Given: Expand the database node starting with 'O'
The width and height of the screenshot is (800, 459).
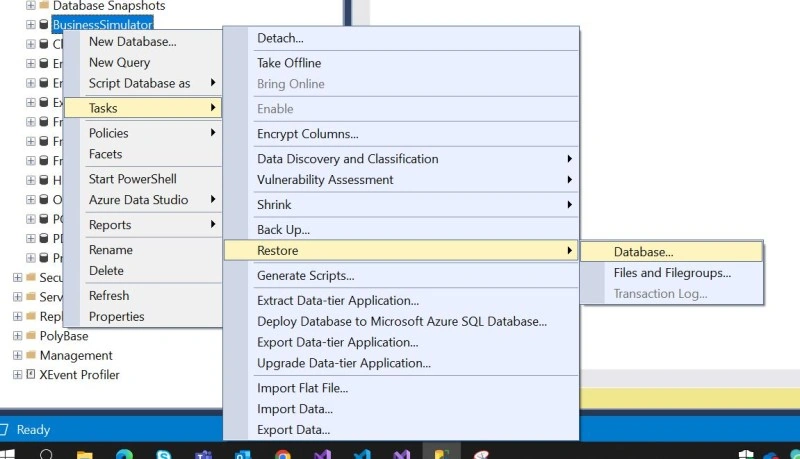Looking at the screenshot, I should click(31, 199).
